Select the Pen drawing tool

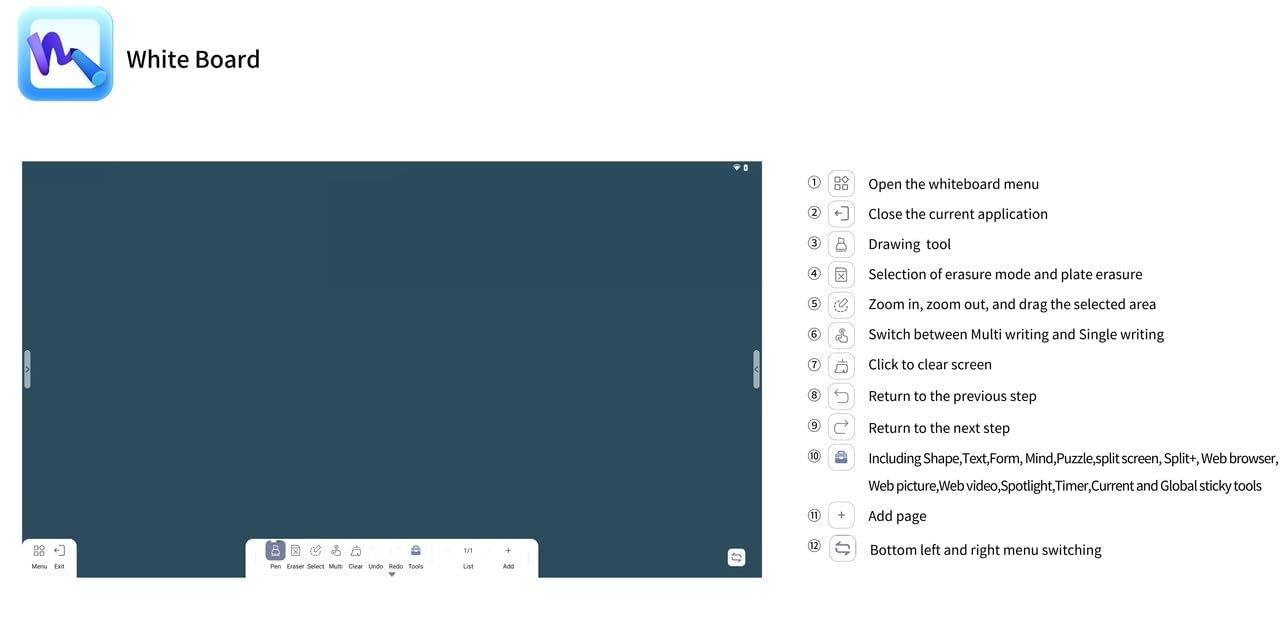275,552
